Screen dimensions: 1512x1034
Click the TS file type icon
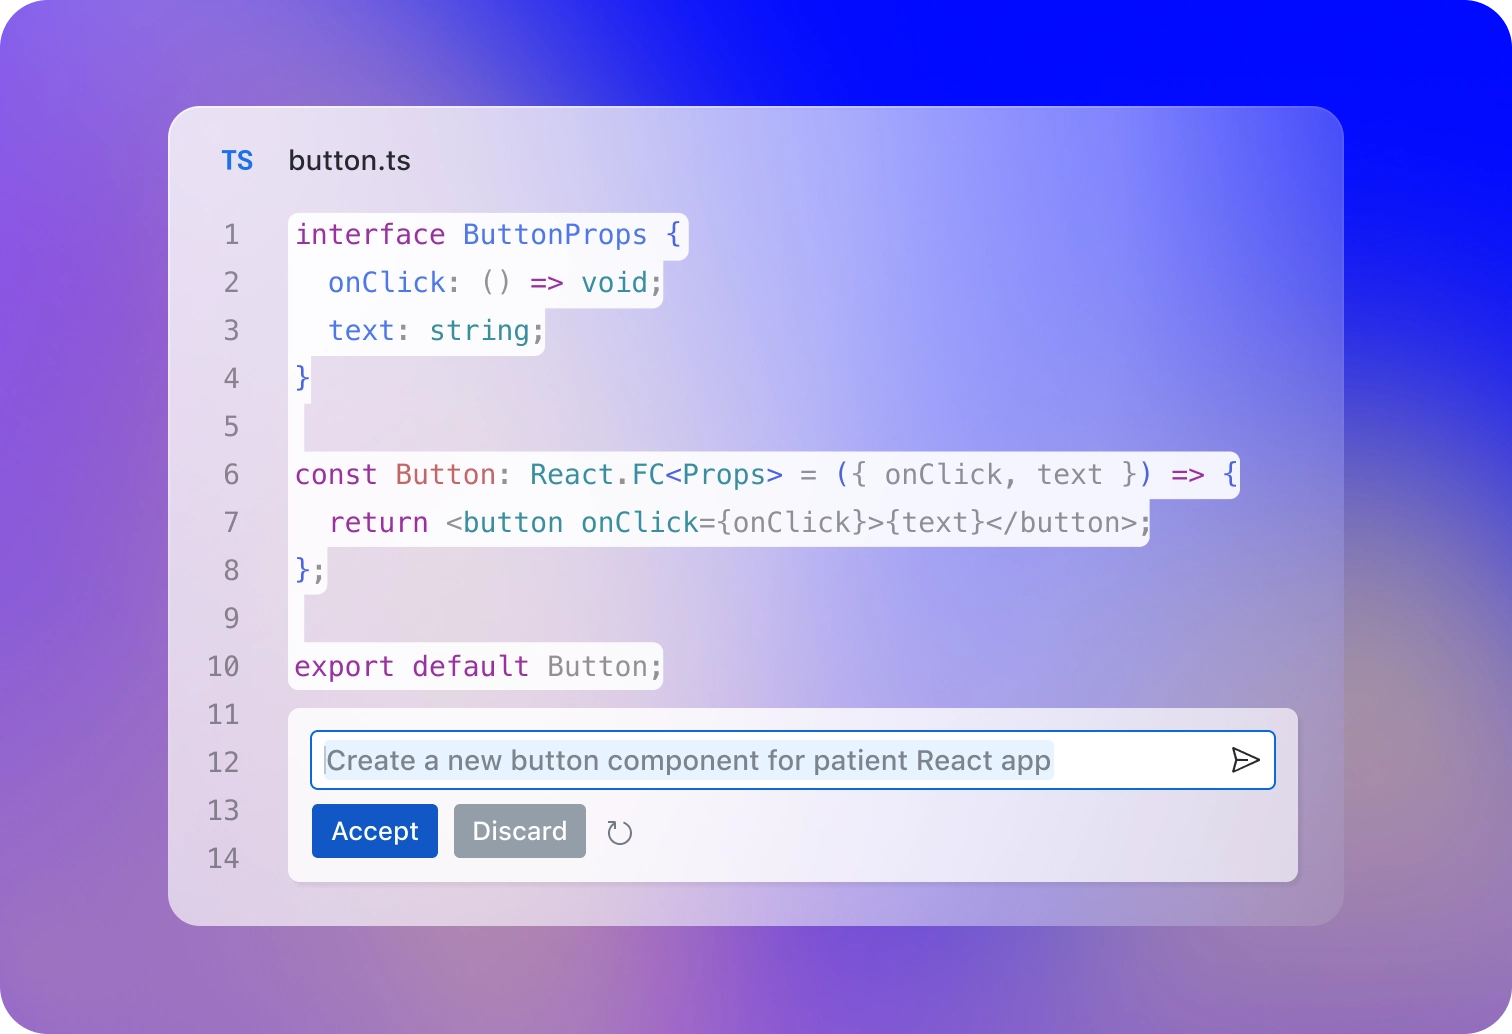[x=237, y=161]
